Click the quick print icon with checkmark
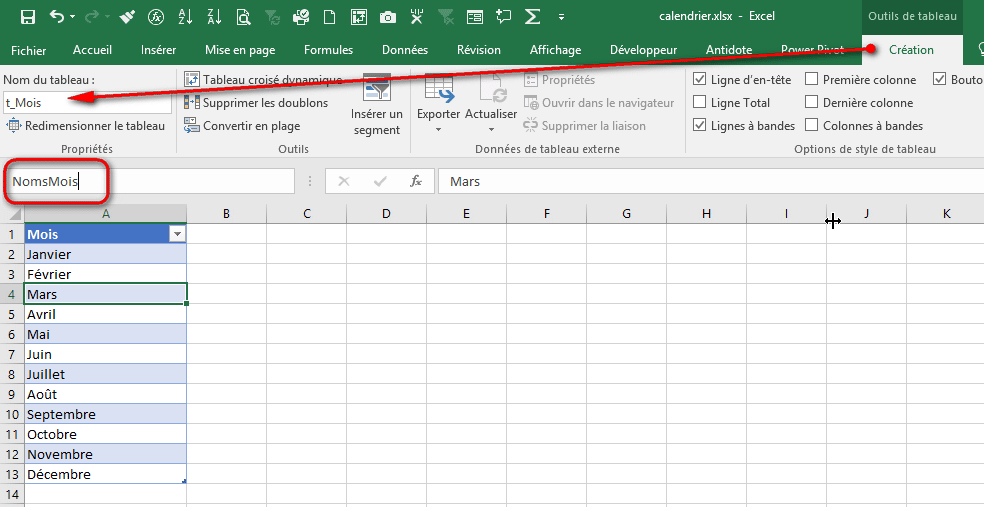984x507 pixels. click(301, 17)
